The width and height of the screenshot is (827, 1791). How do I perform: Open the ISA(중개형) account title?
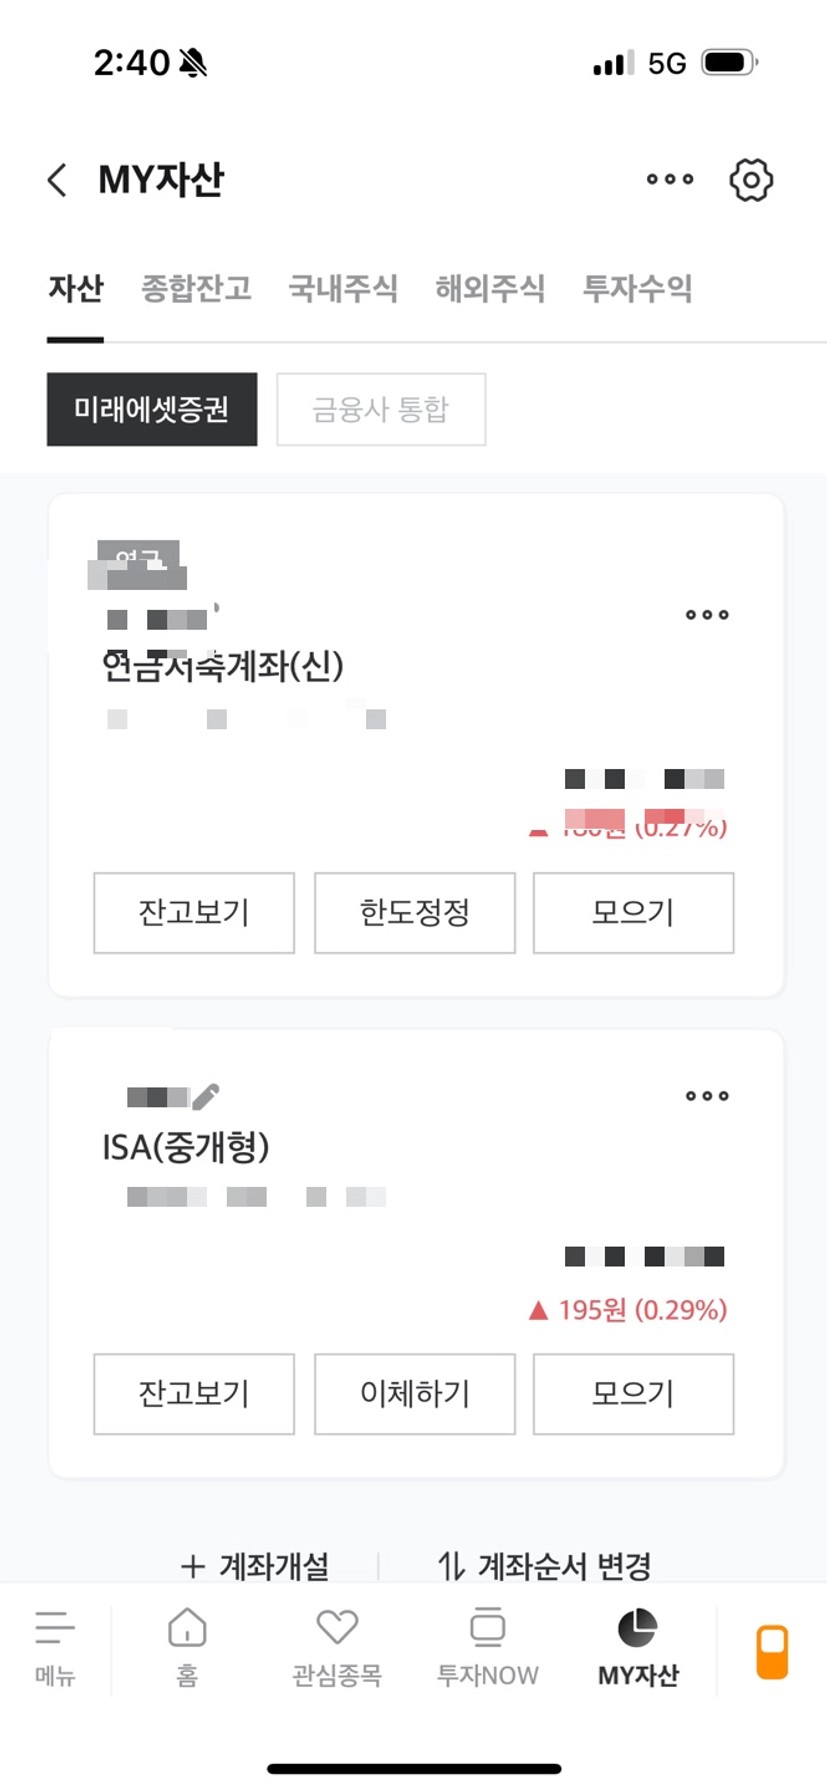click(x=186, y=1147)
